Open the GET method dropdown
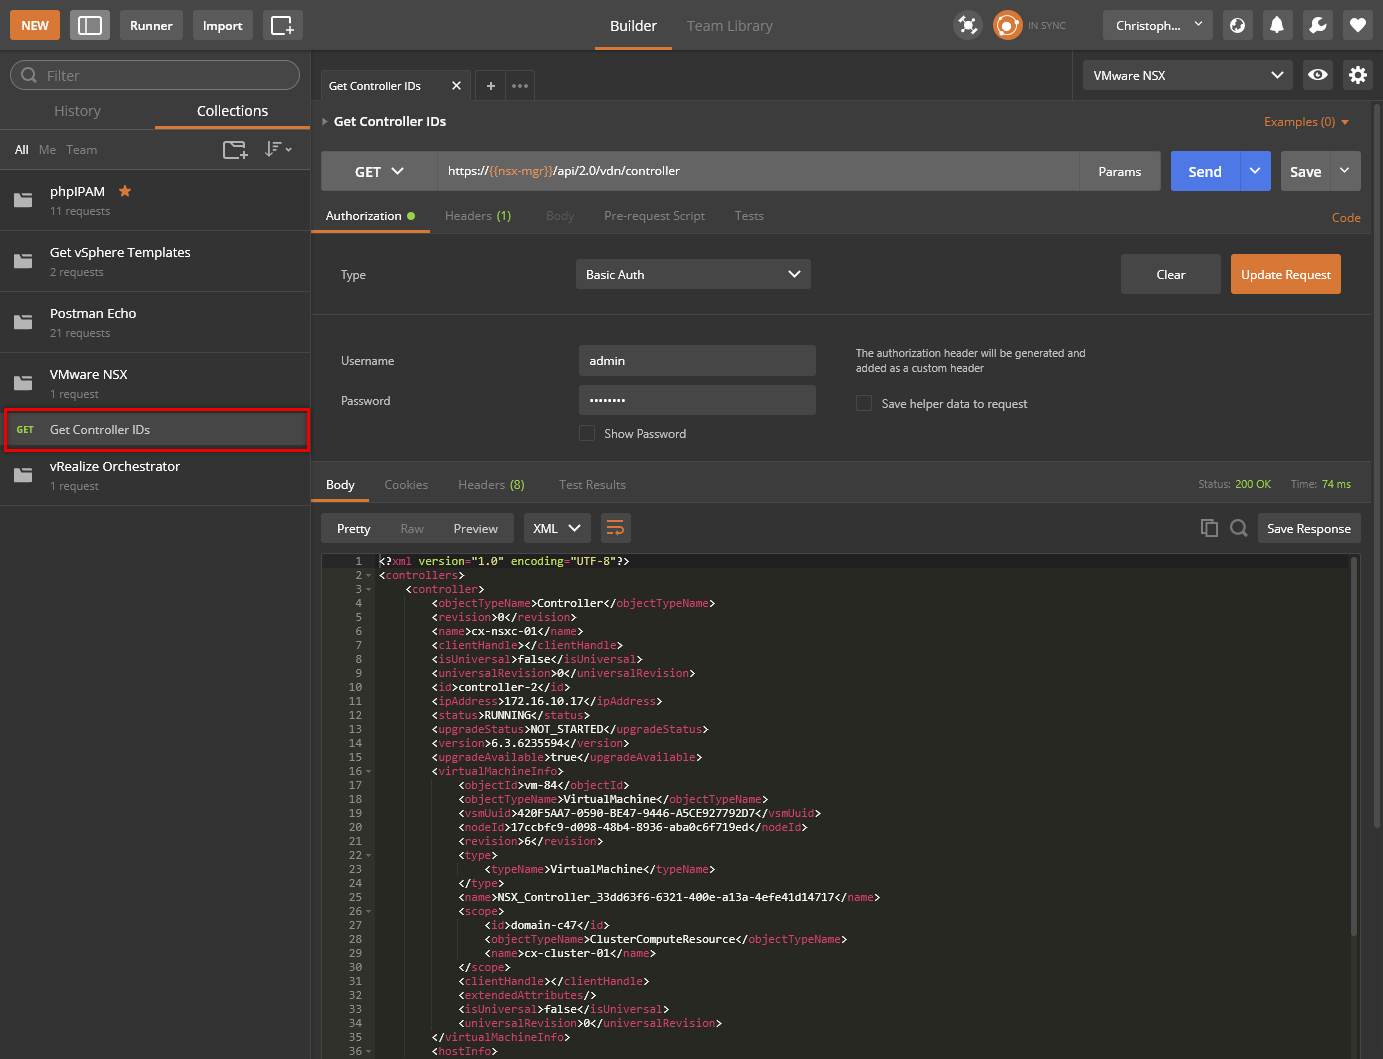Viewport: 1383px width, 1059px height. click(x=379, y=172)
